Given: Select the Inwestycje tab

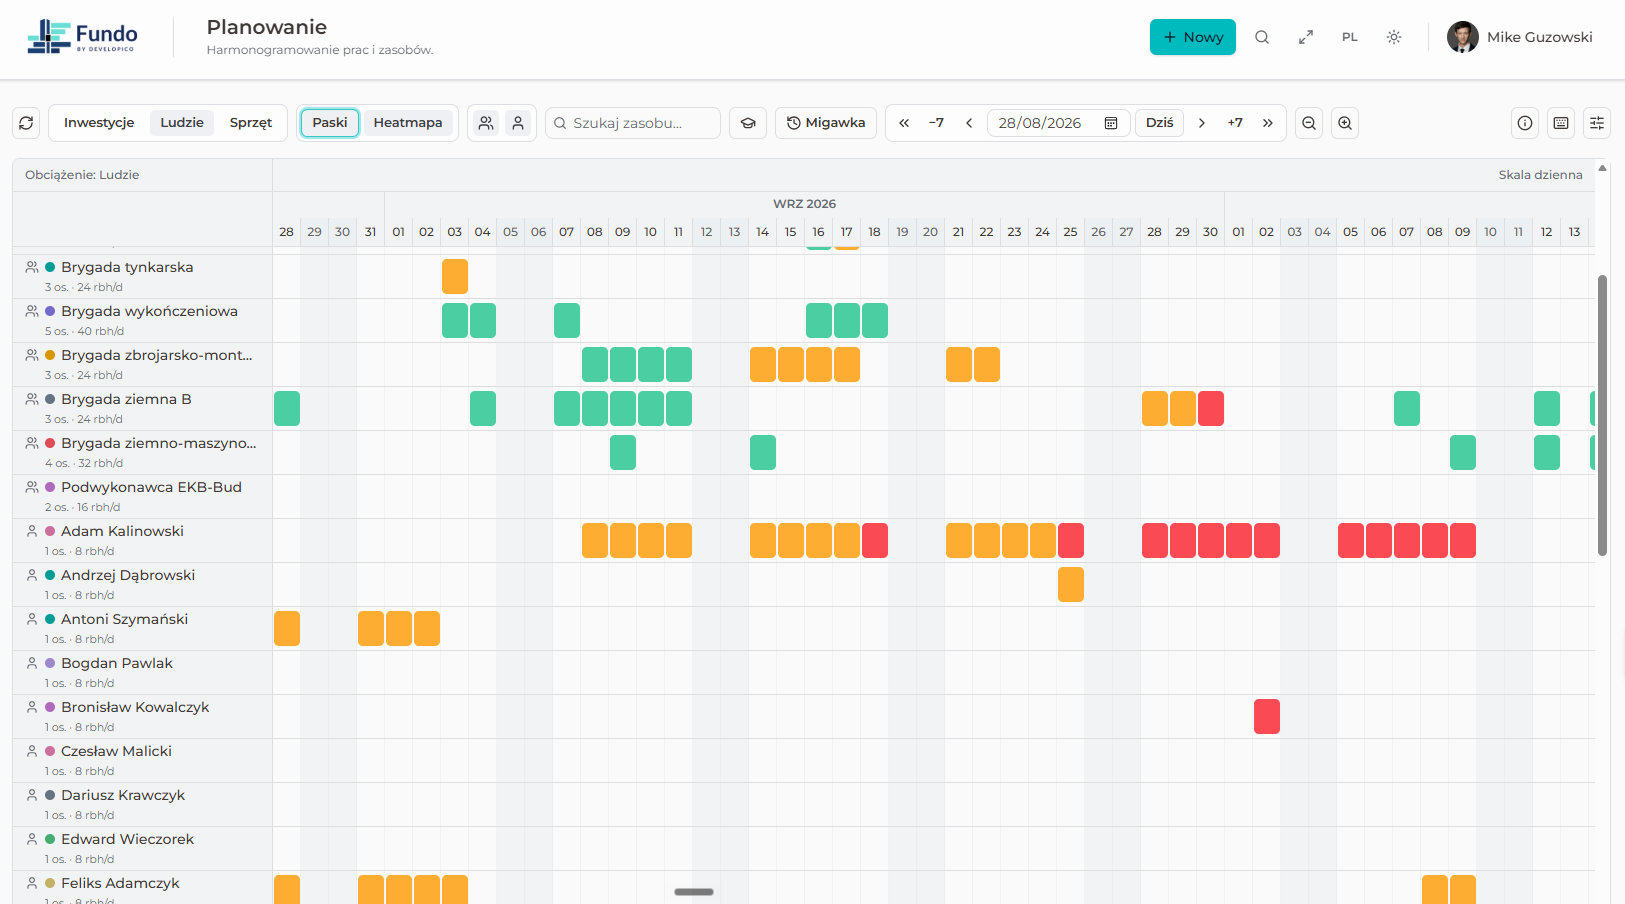Looking at the screenshot, I should click(99, 123).
